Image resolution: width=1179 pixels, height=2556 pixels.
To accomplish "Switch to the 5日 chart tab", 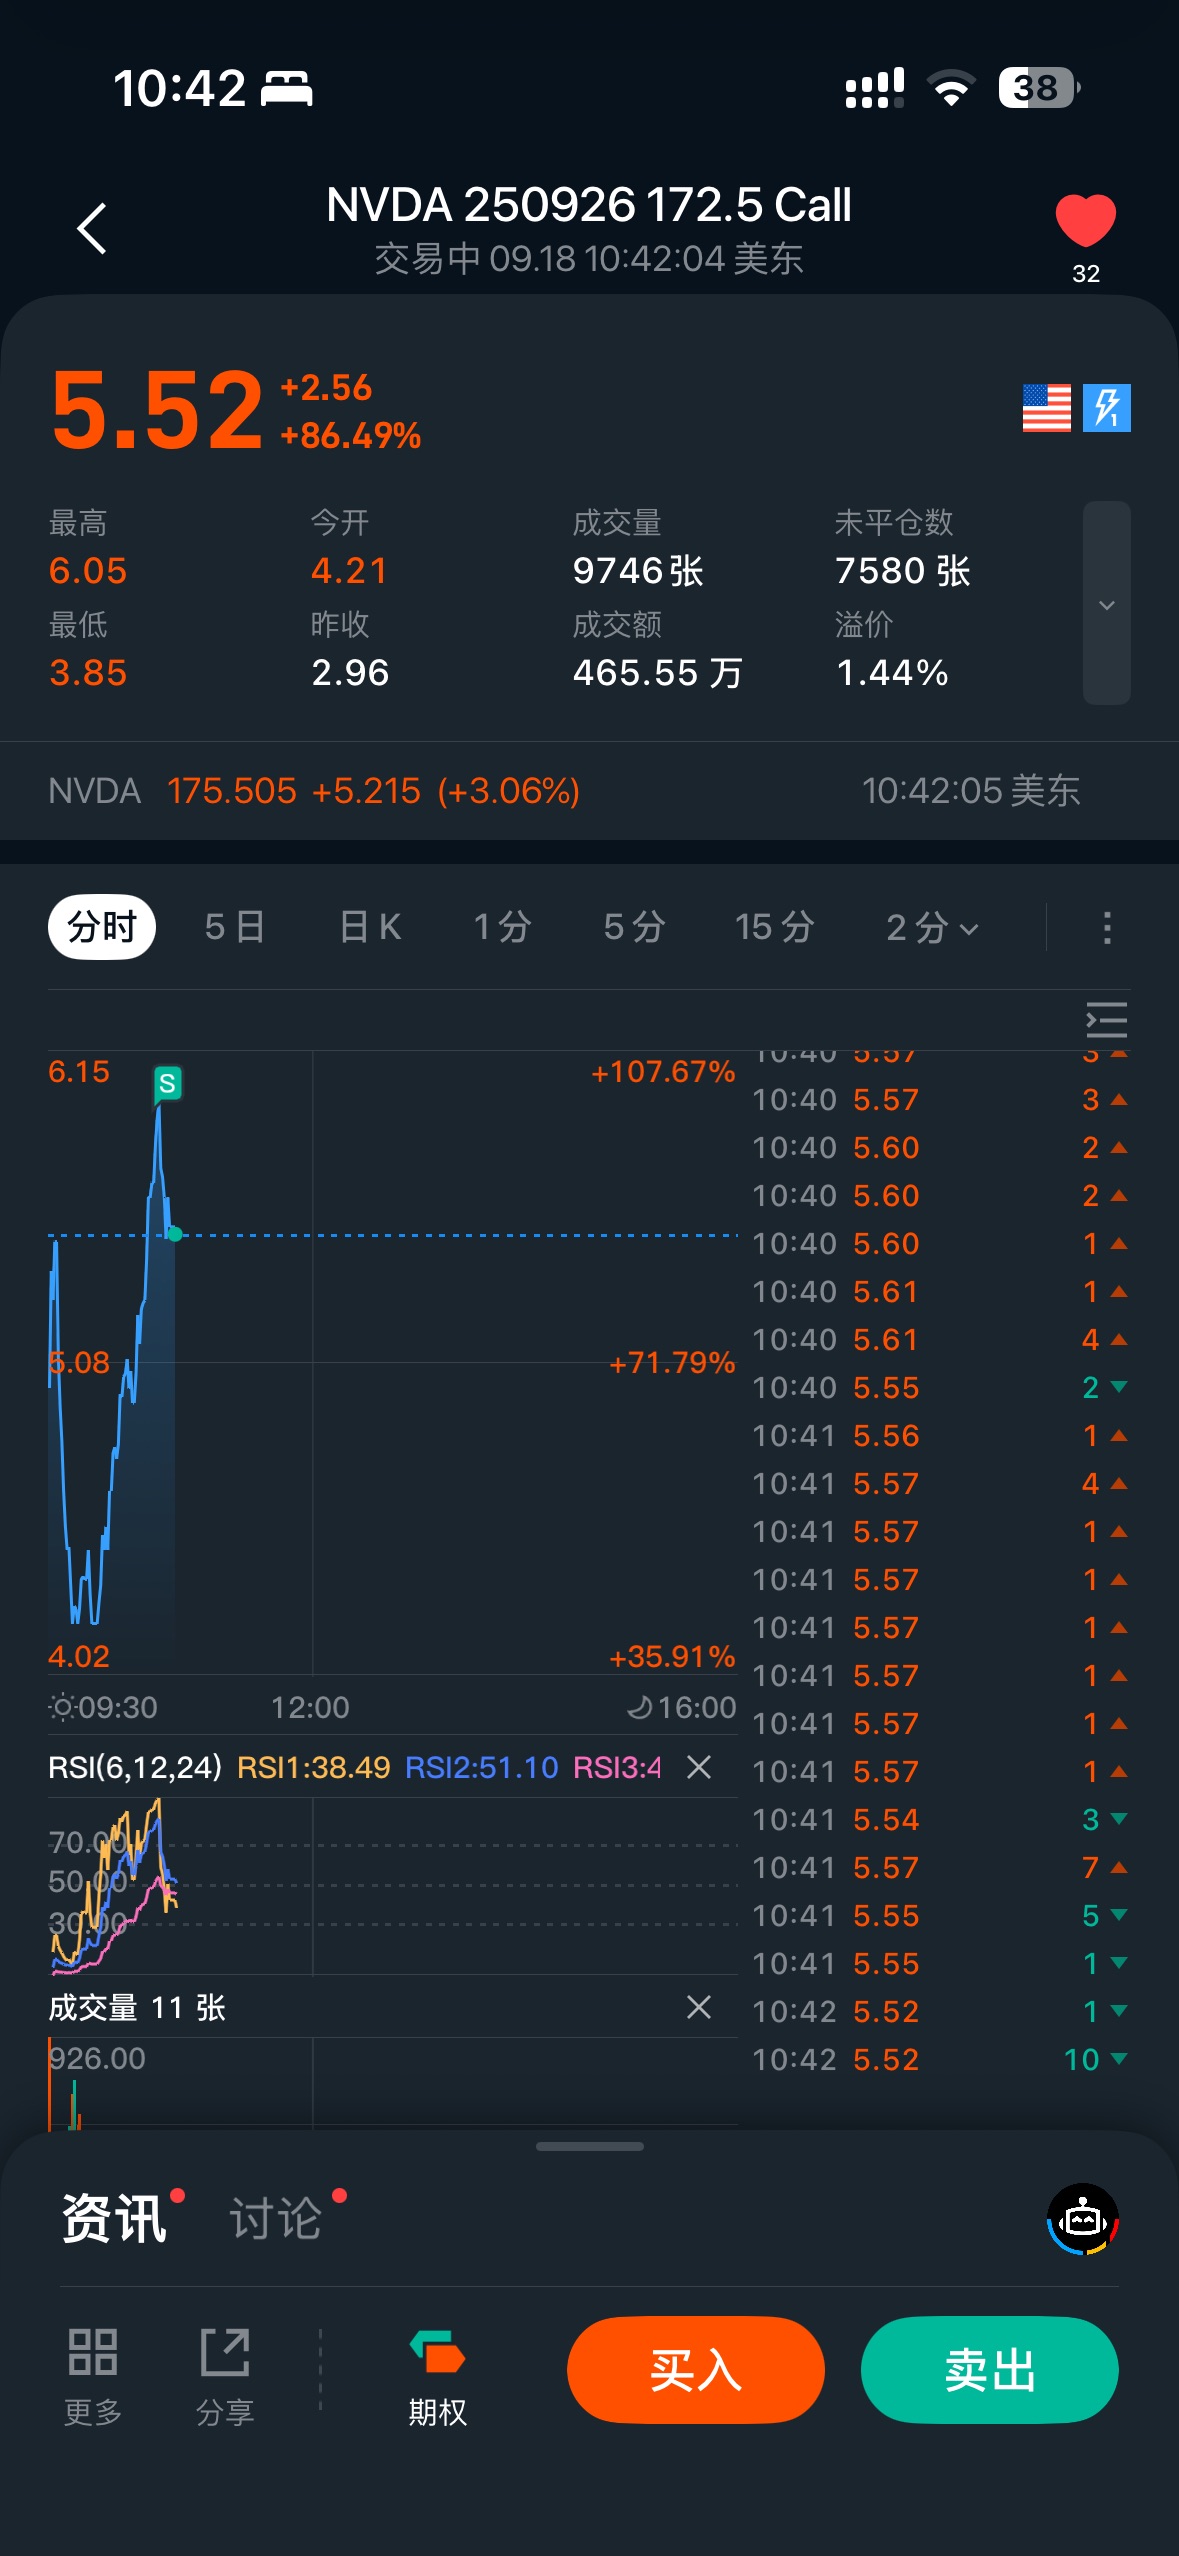I will coord(235,927).
